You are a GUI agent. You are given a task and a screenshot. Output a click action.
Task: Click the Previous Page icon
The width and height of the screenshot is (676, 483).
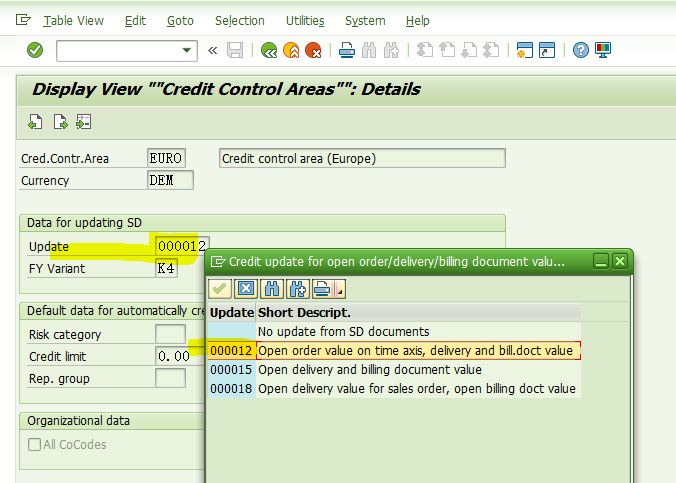[x=447, y=50]
